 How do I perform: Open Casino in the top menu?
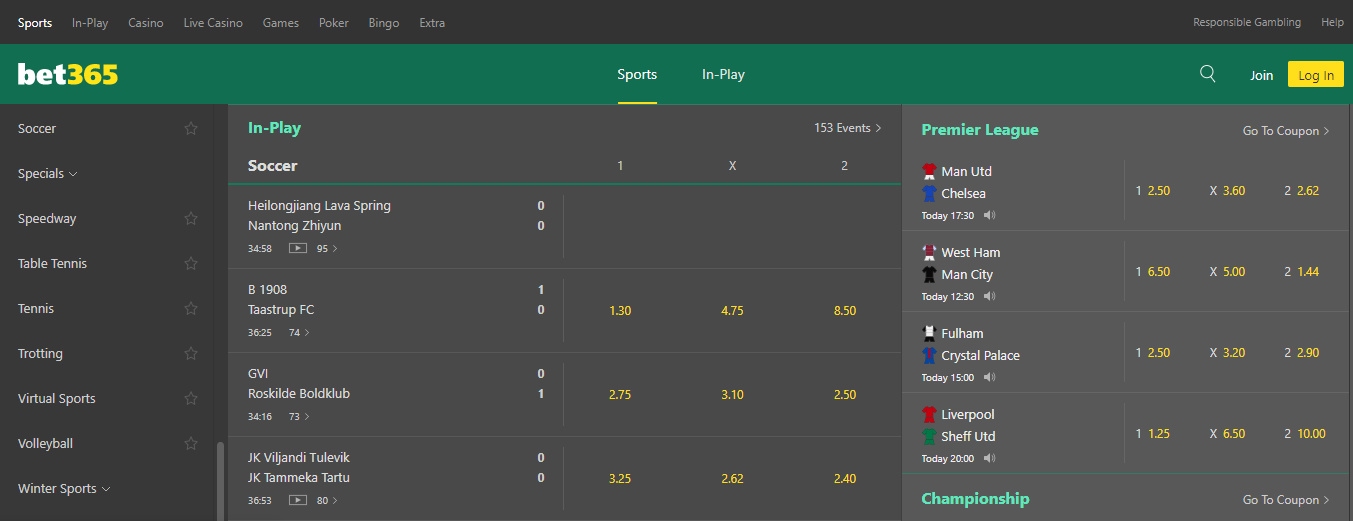point(146,22)
